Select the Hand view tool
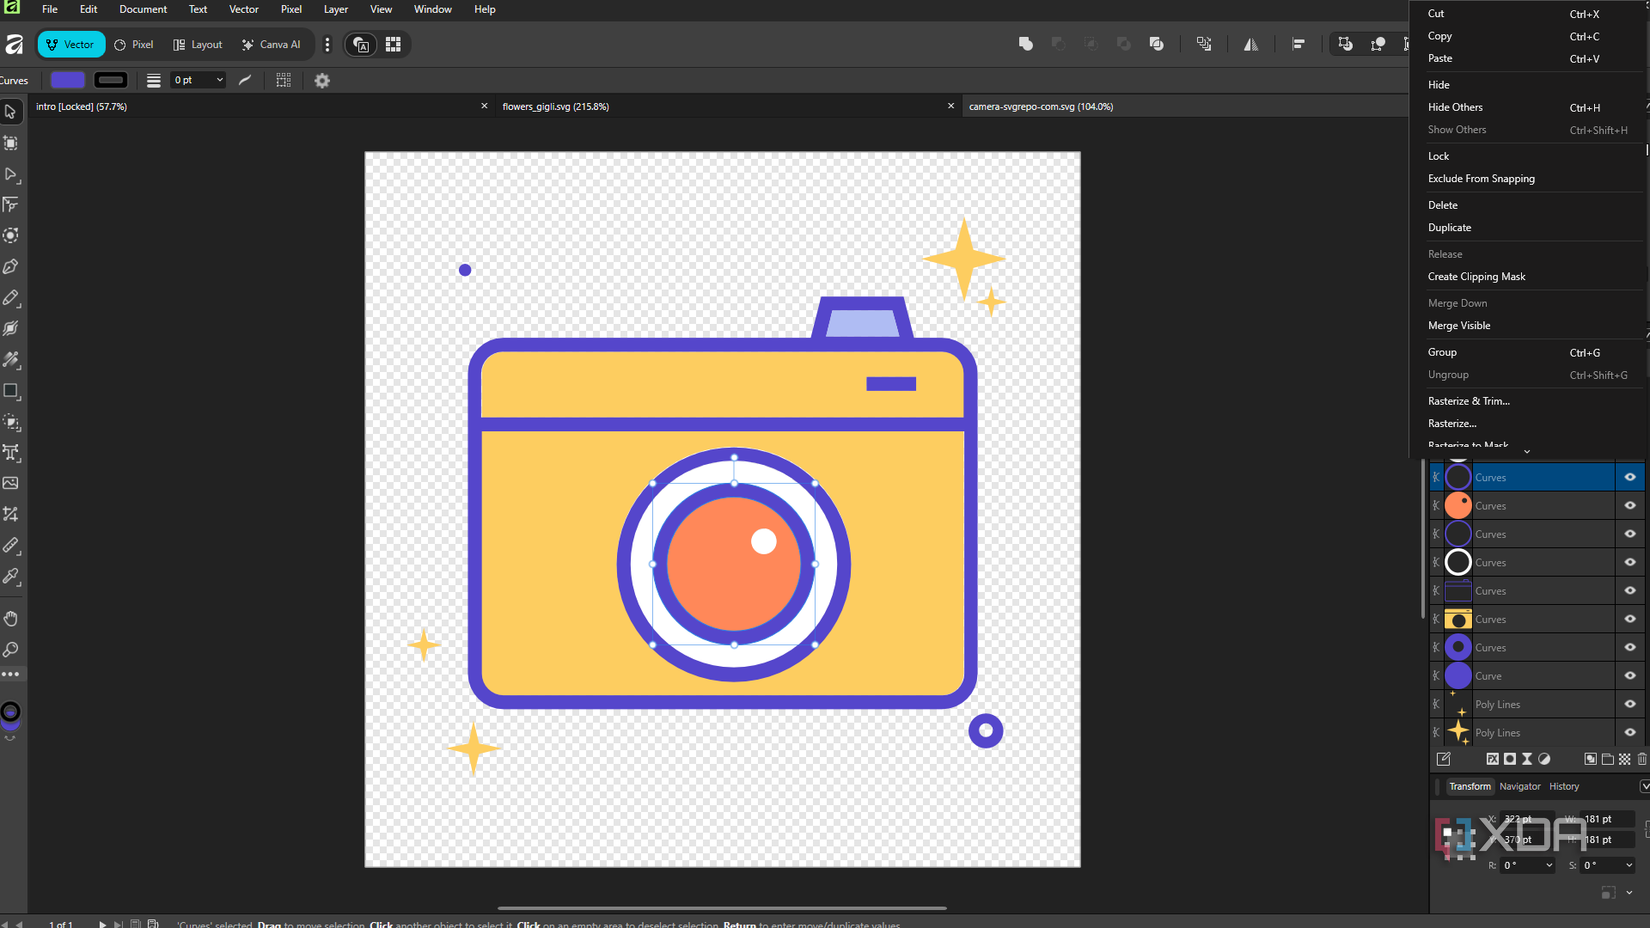 pos(11,619)
